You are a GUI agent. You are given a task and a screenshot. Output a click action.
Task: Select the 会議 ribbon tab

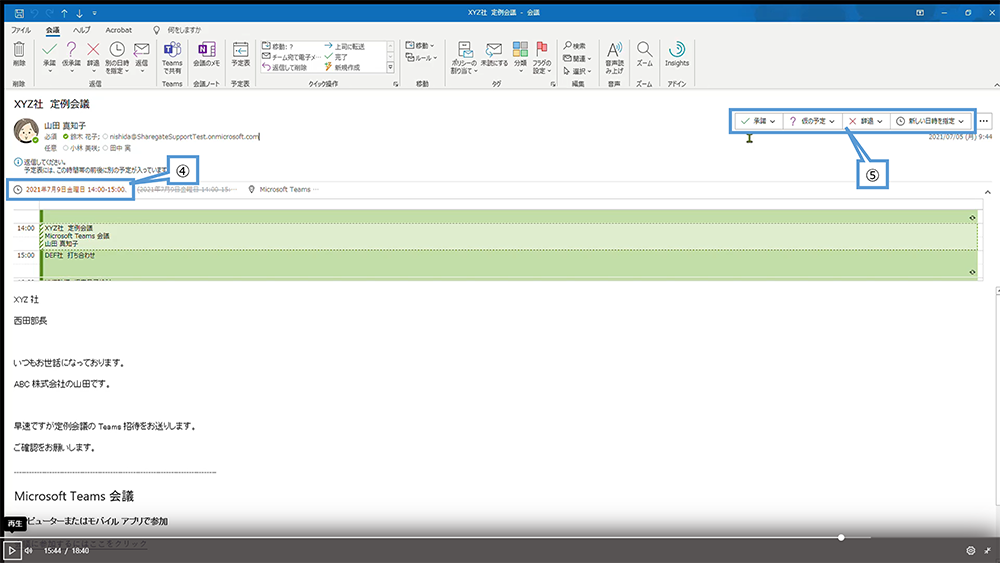[x=52, y=30]
